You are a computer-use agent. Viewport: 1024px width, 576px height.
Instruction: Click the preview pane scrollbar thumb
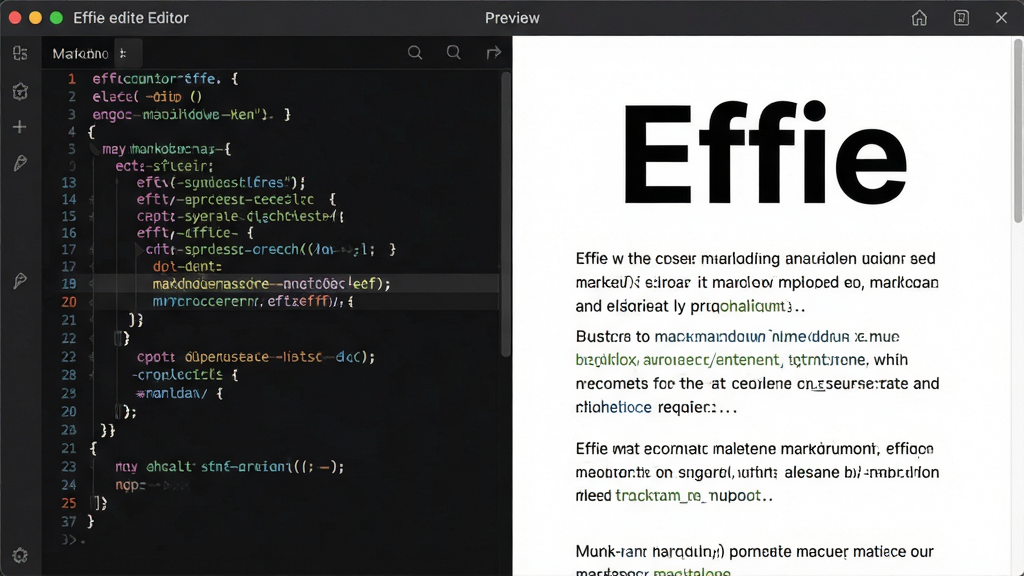pos(1017,131)
